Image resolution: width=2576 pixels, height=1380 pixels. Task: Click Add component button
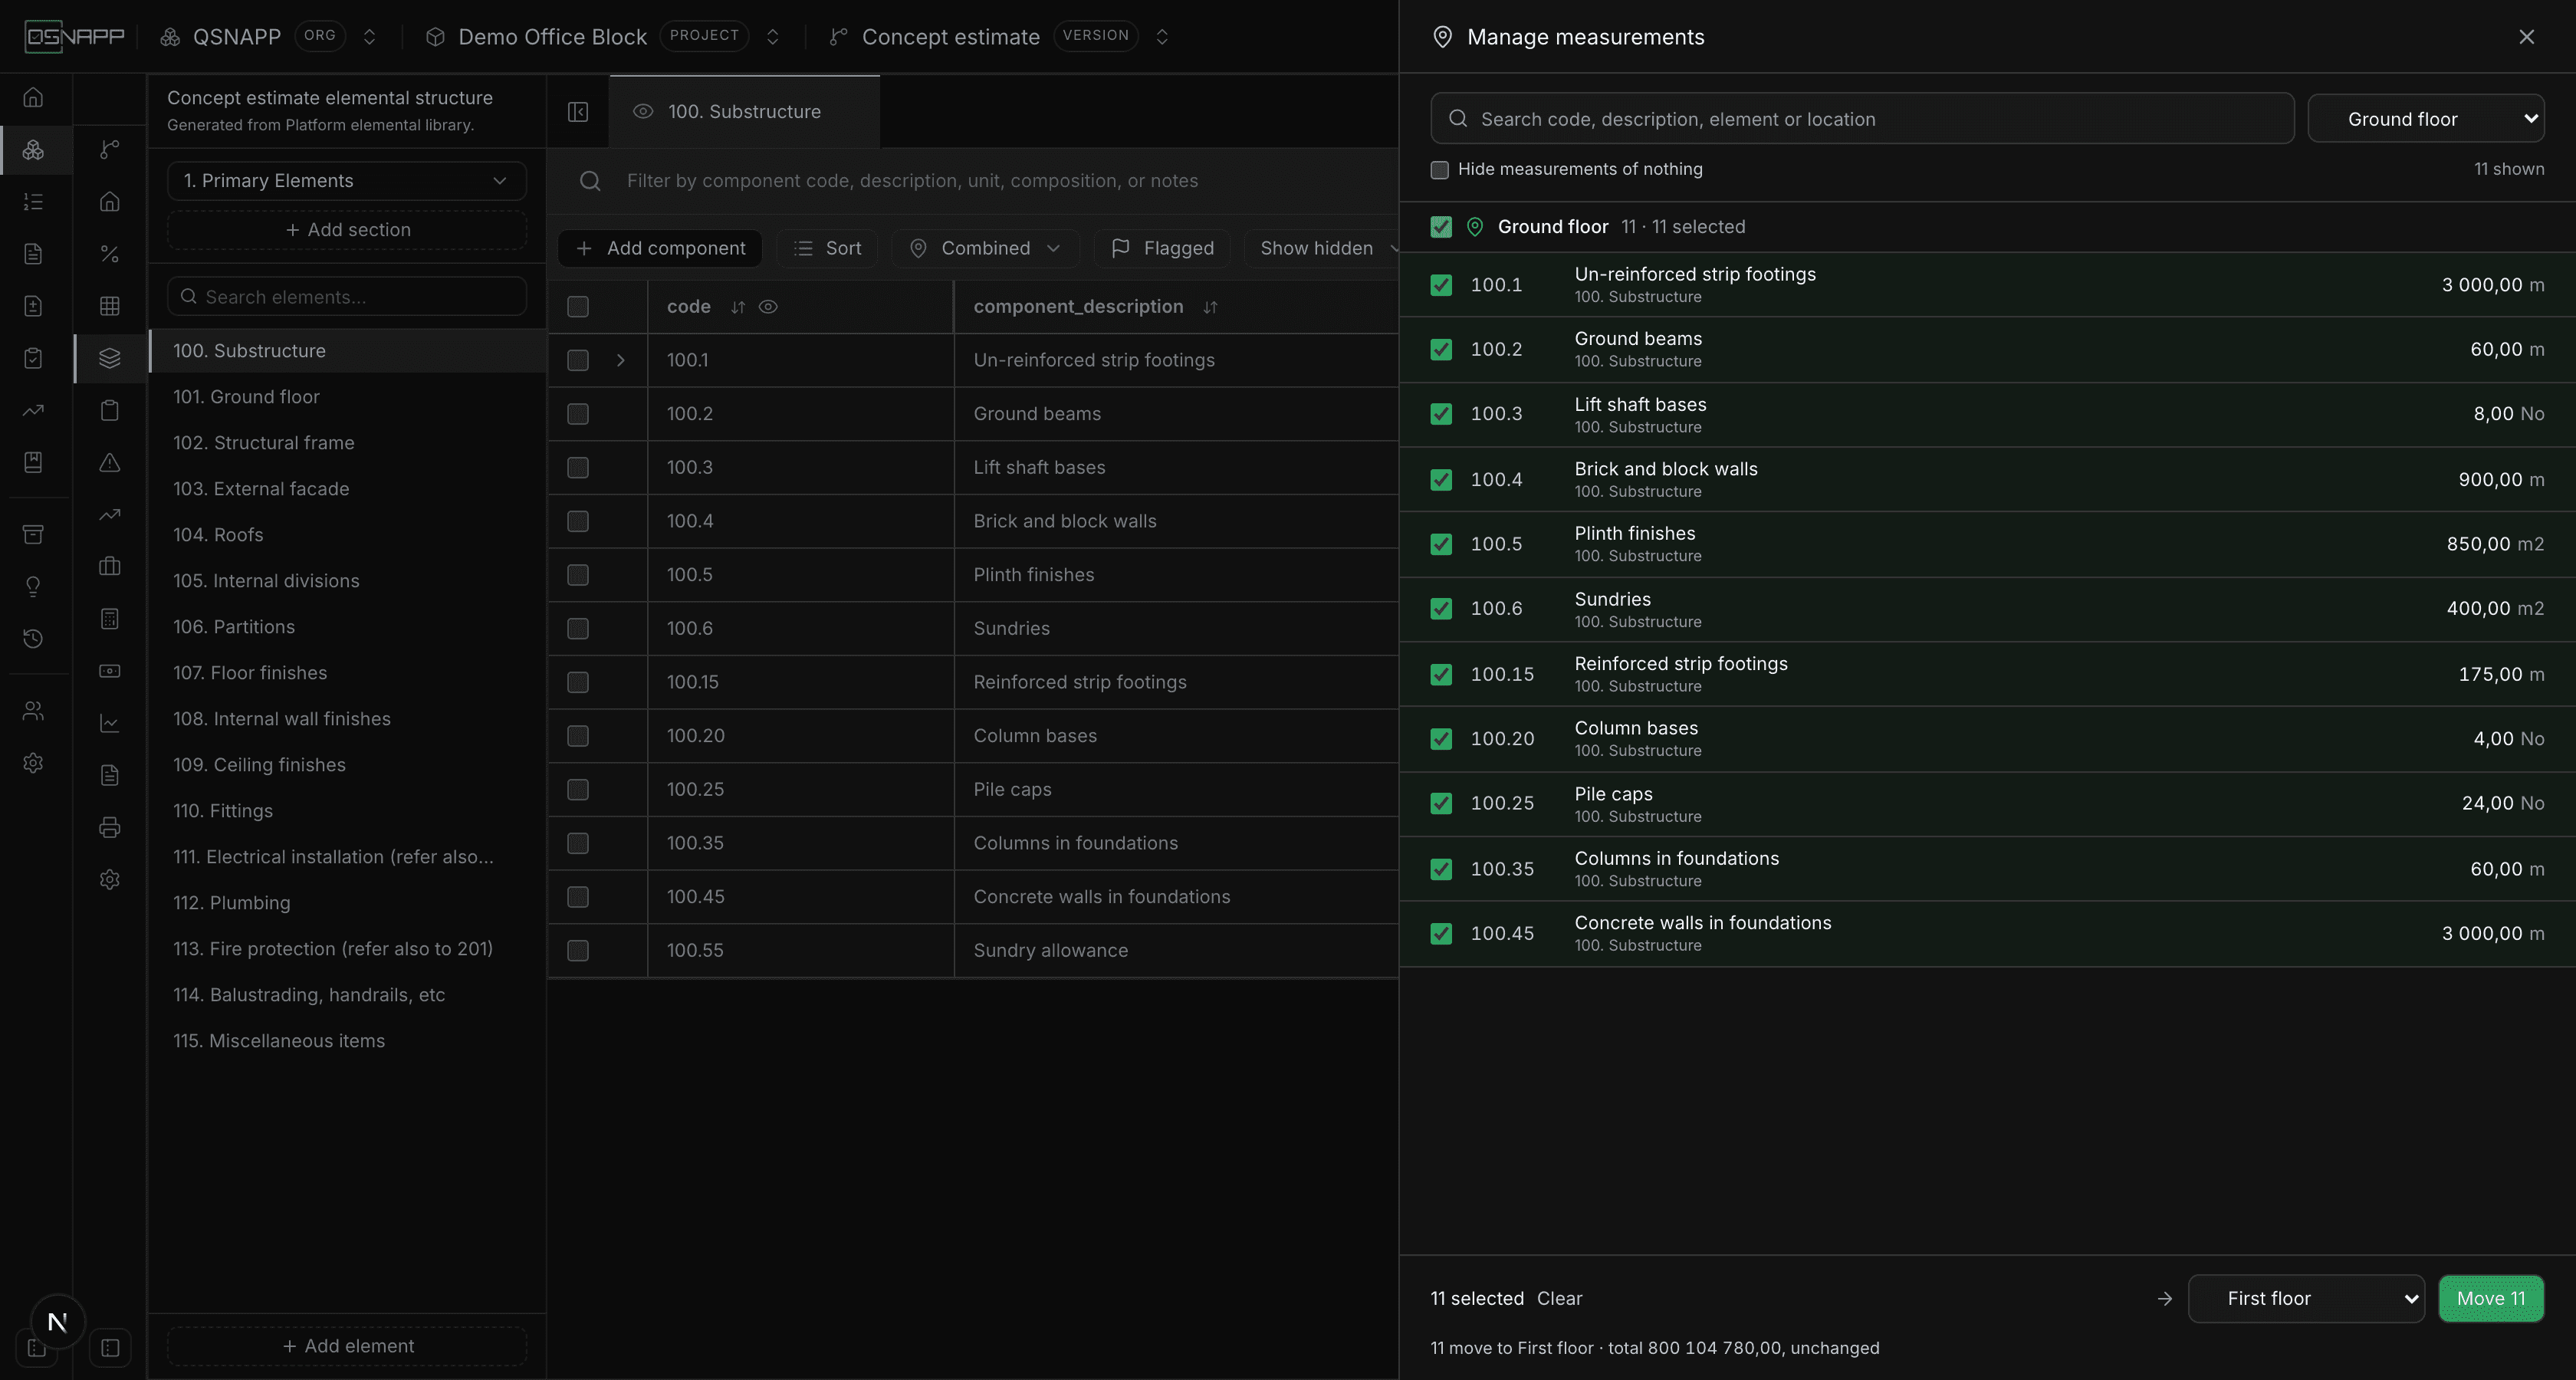tap(660, 248)
